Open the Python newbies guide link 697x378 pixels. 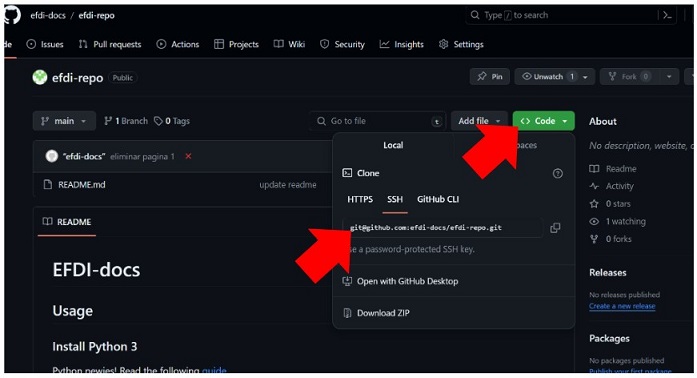pyautogui.click(x=214, y=370)
